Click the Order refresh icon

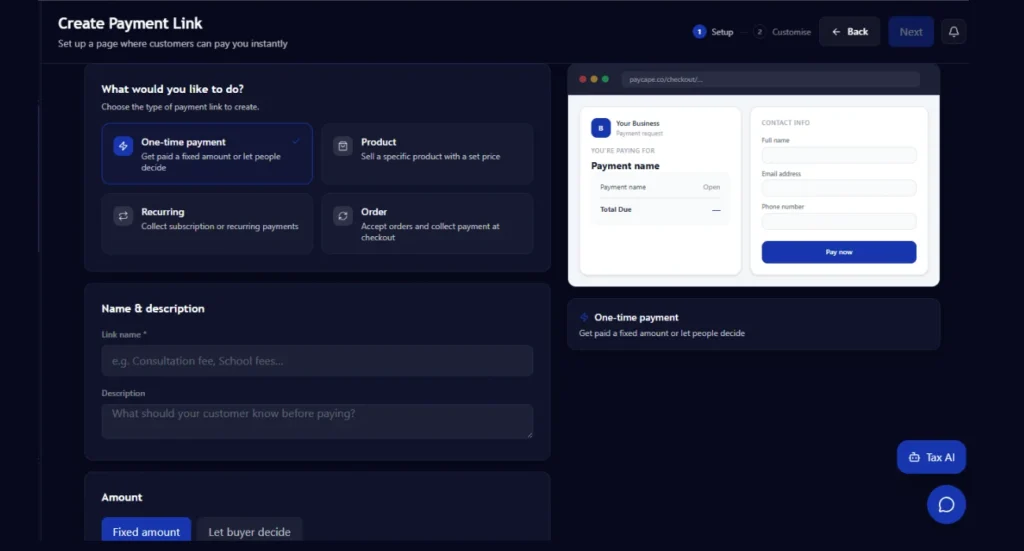343,215
